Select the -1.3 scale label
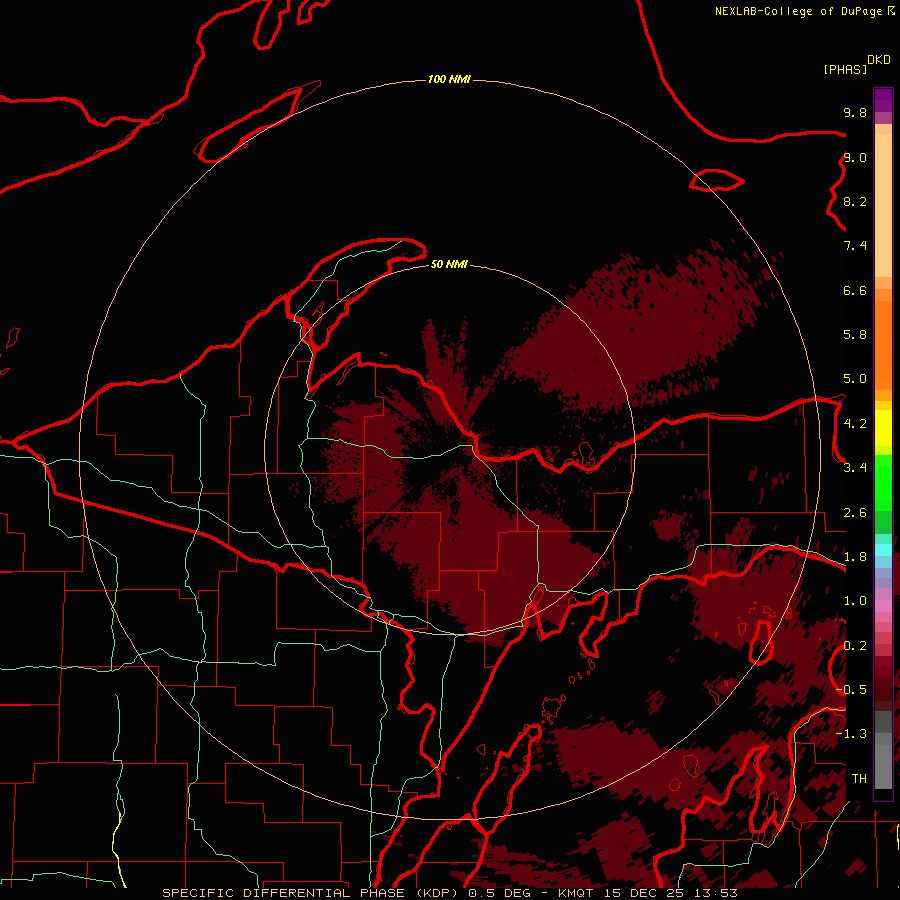The image size is (900, 900). coord(851,734)
